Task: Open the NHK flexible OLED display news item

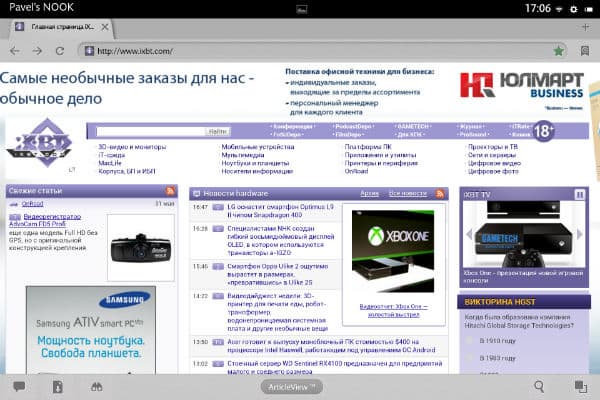Action: coord(280,240)
